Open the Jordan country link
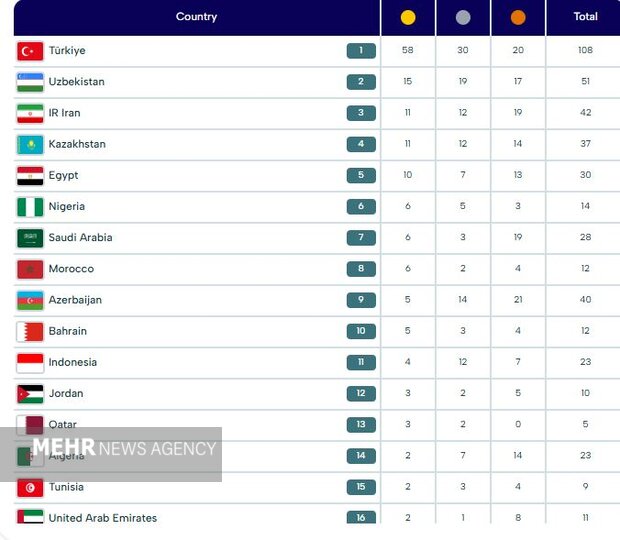Image resolution: width=620 pixels, height=540 pixels. 66,394
